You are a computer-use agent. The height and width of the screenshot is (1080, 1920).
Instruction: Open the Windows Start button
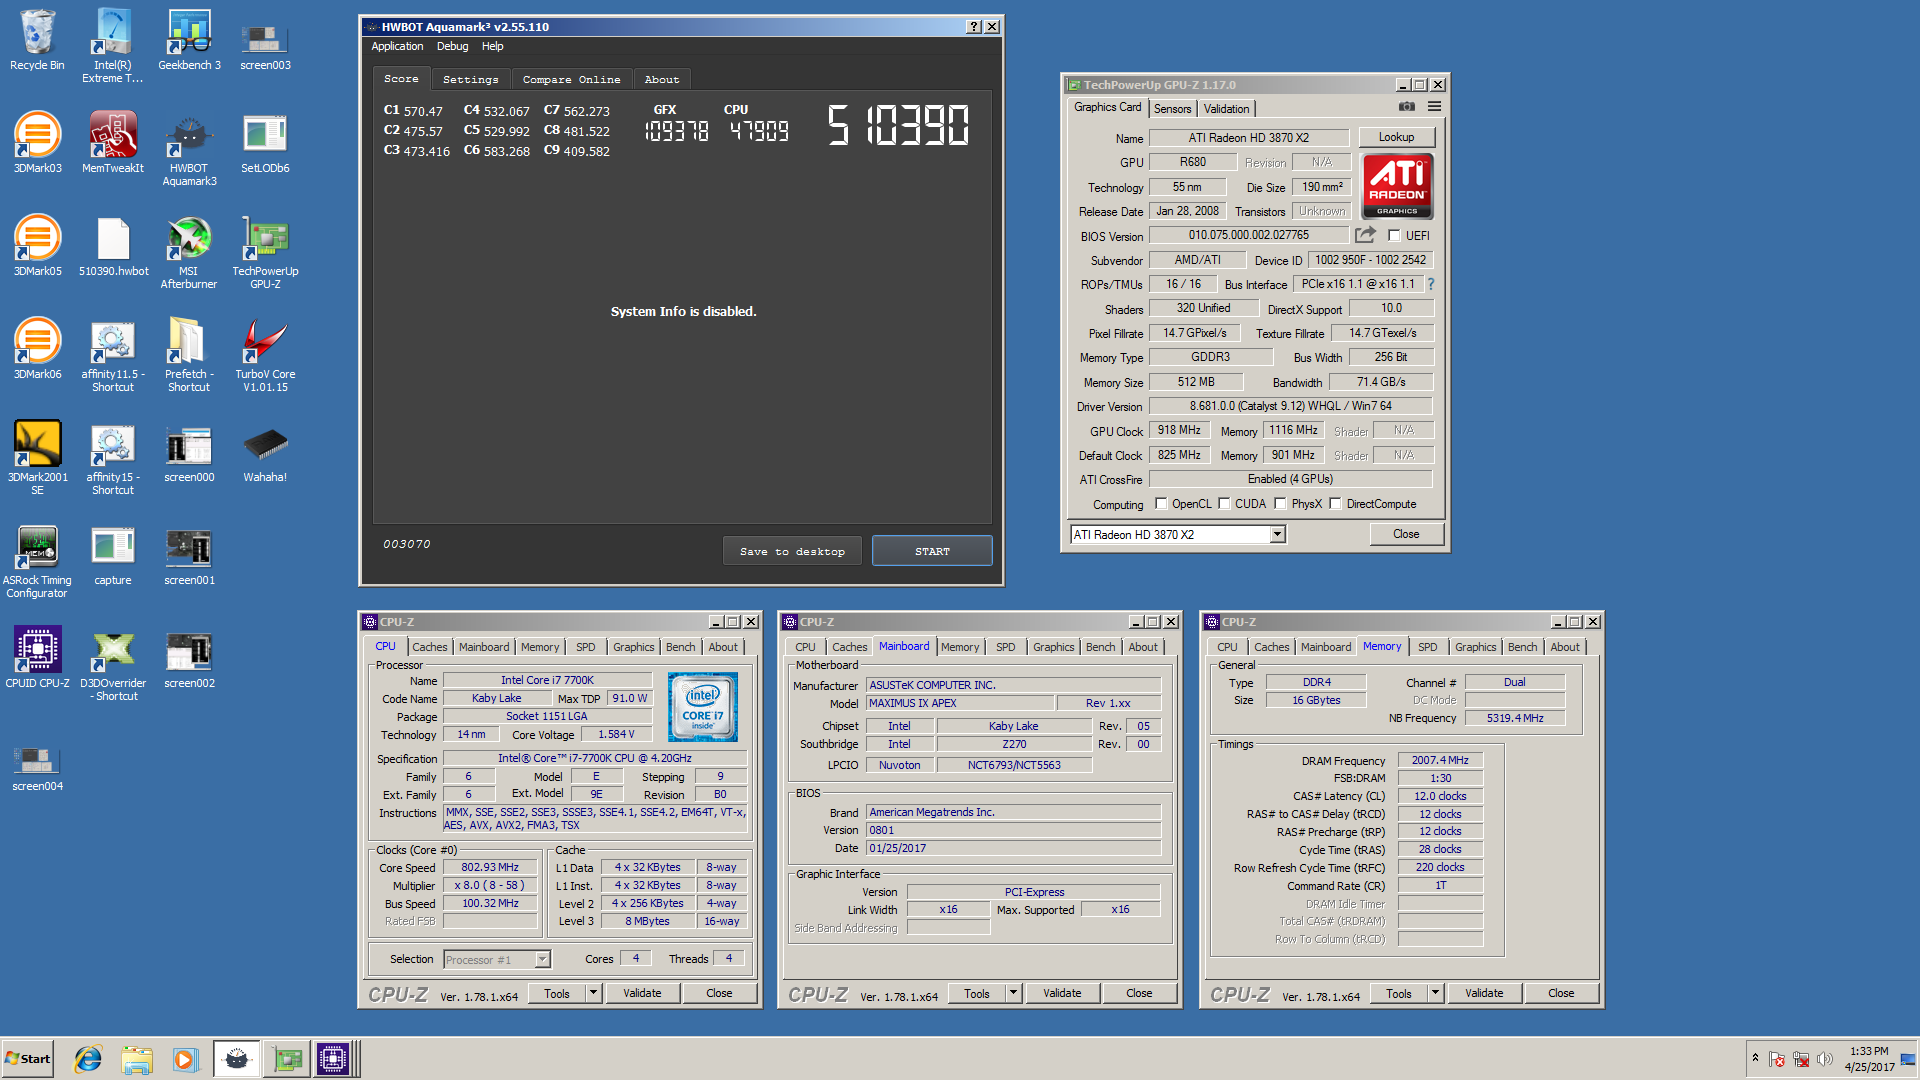(28, 1059)
